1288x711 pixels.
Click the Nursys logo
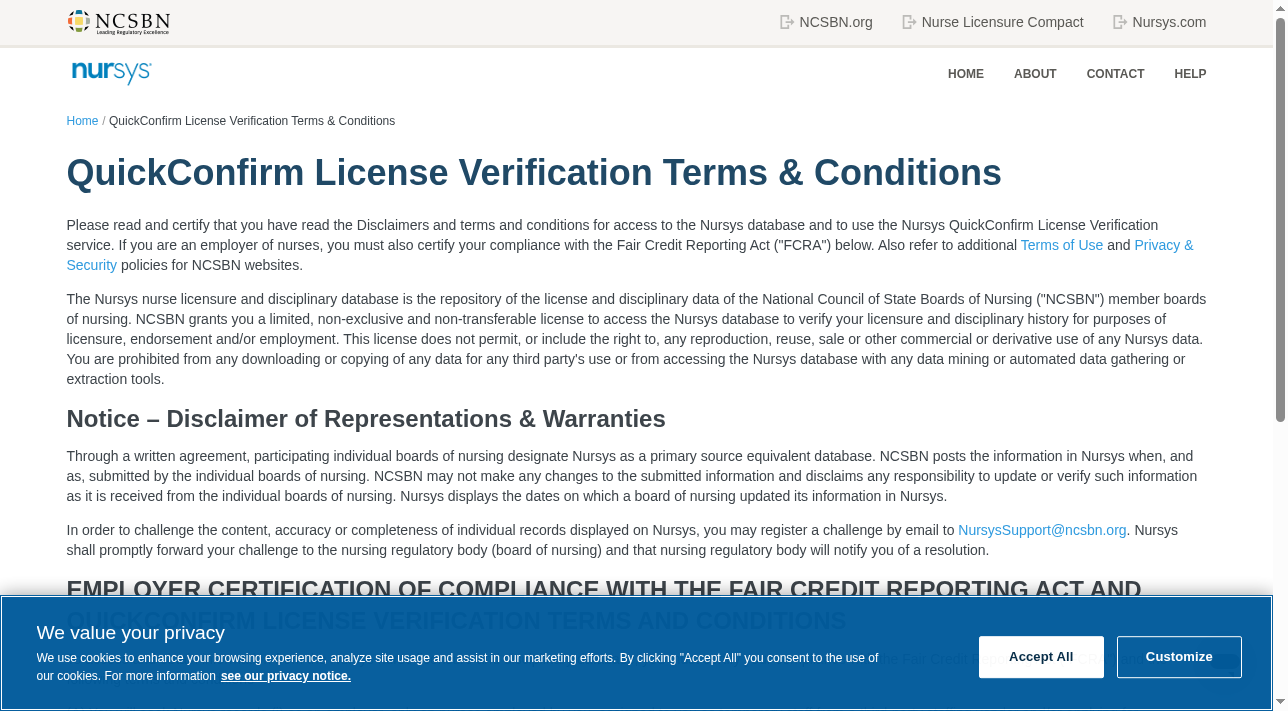point(112,72)
